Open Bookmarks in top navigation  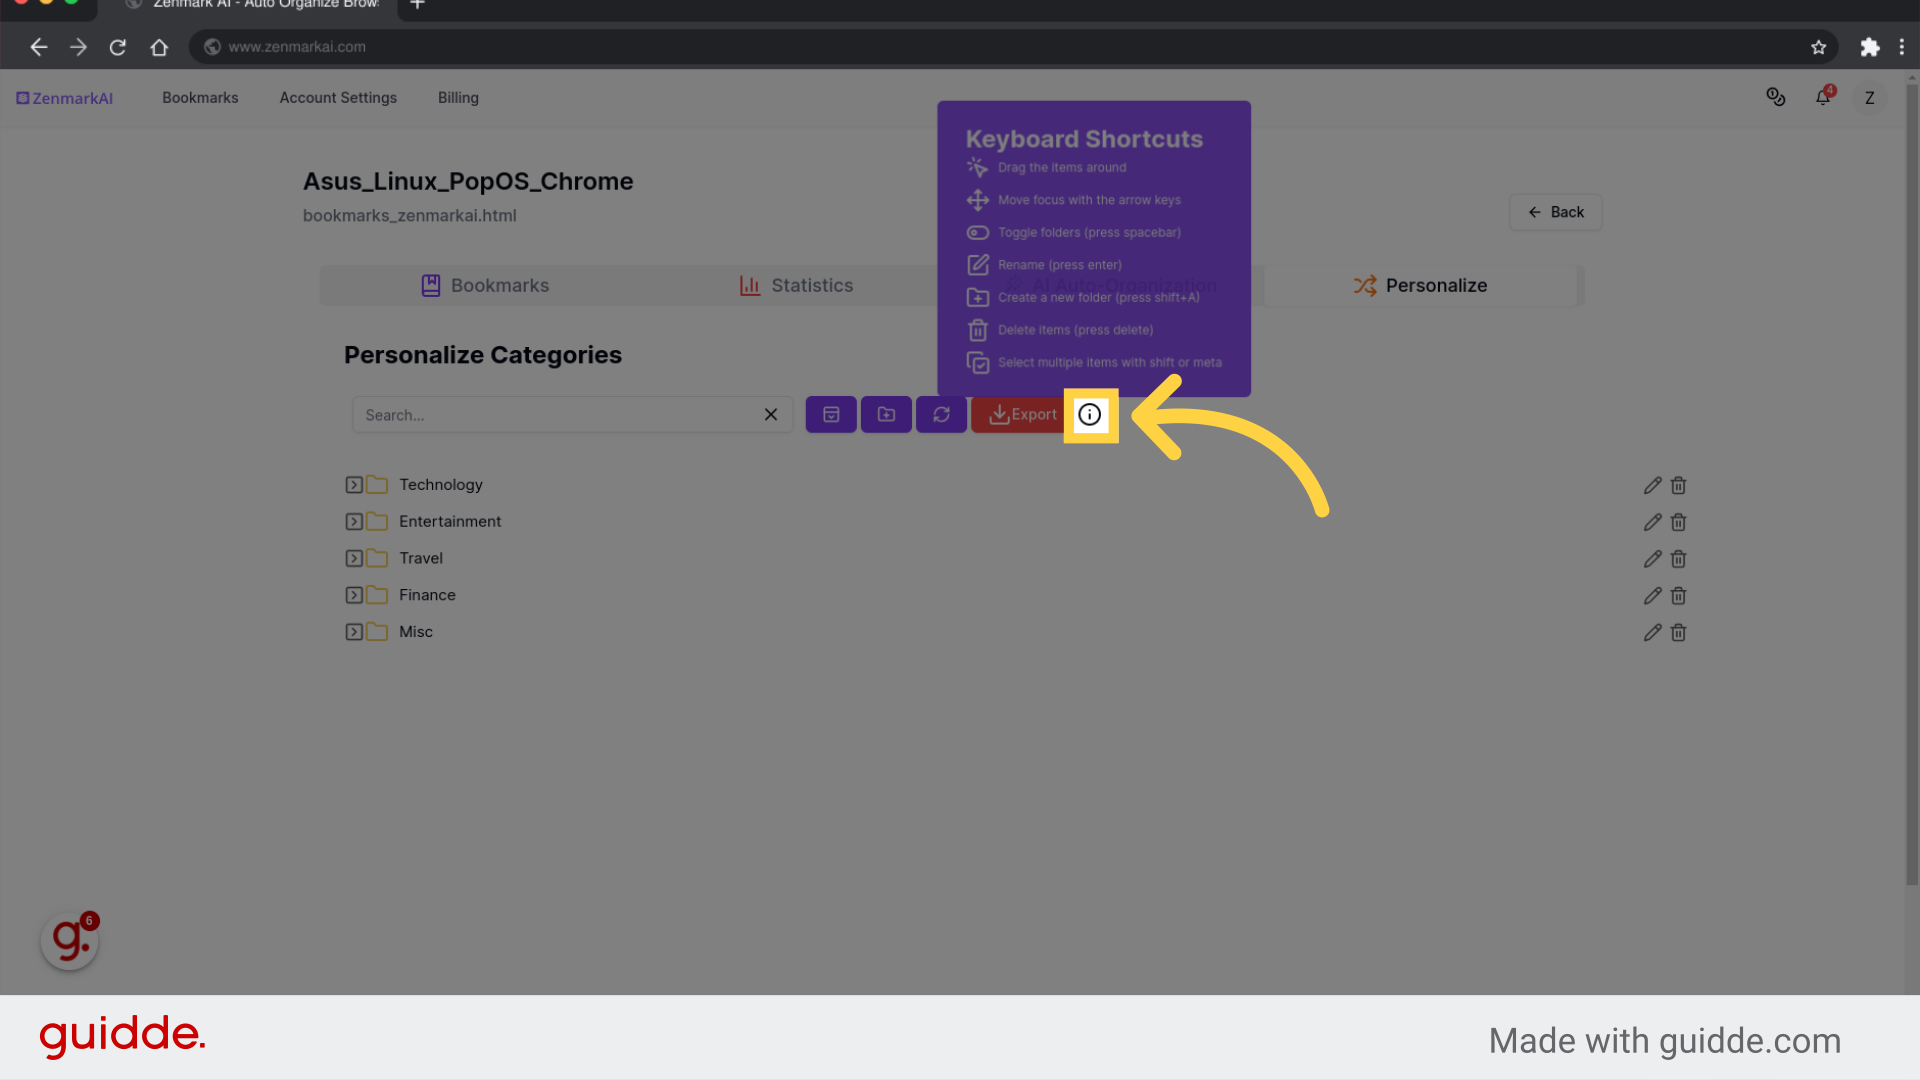coord(200,98)
